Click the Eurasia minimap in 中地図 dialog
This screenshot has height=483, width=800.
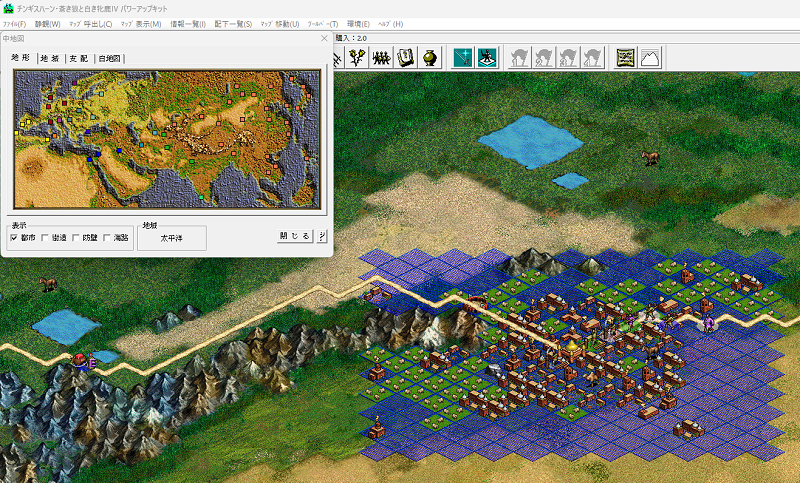pos(167,139)
